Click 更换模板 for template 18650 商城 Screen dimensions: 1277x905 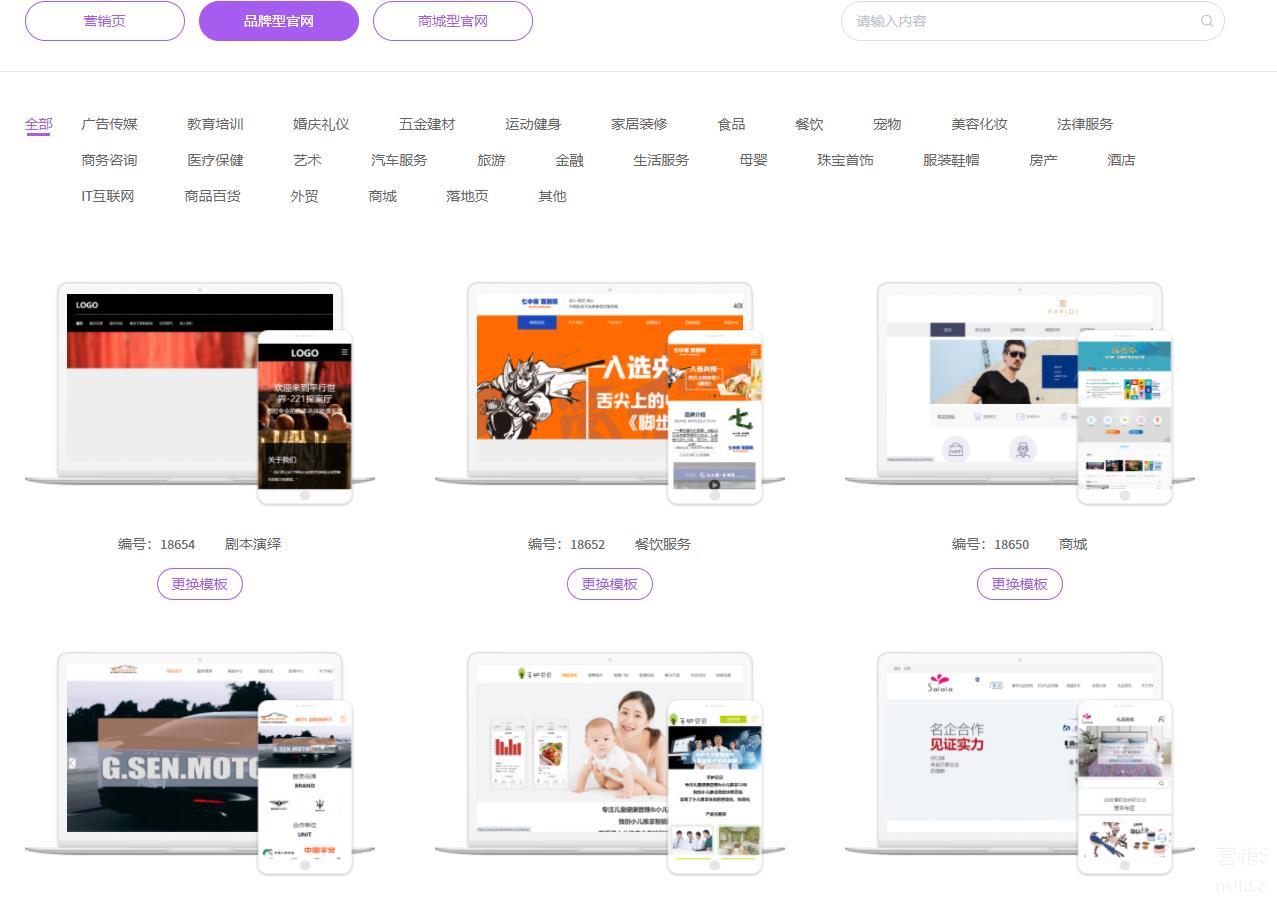pos(1020,584)
